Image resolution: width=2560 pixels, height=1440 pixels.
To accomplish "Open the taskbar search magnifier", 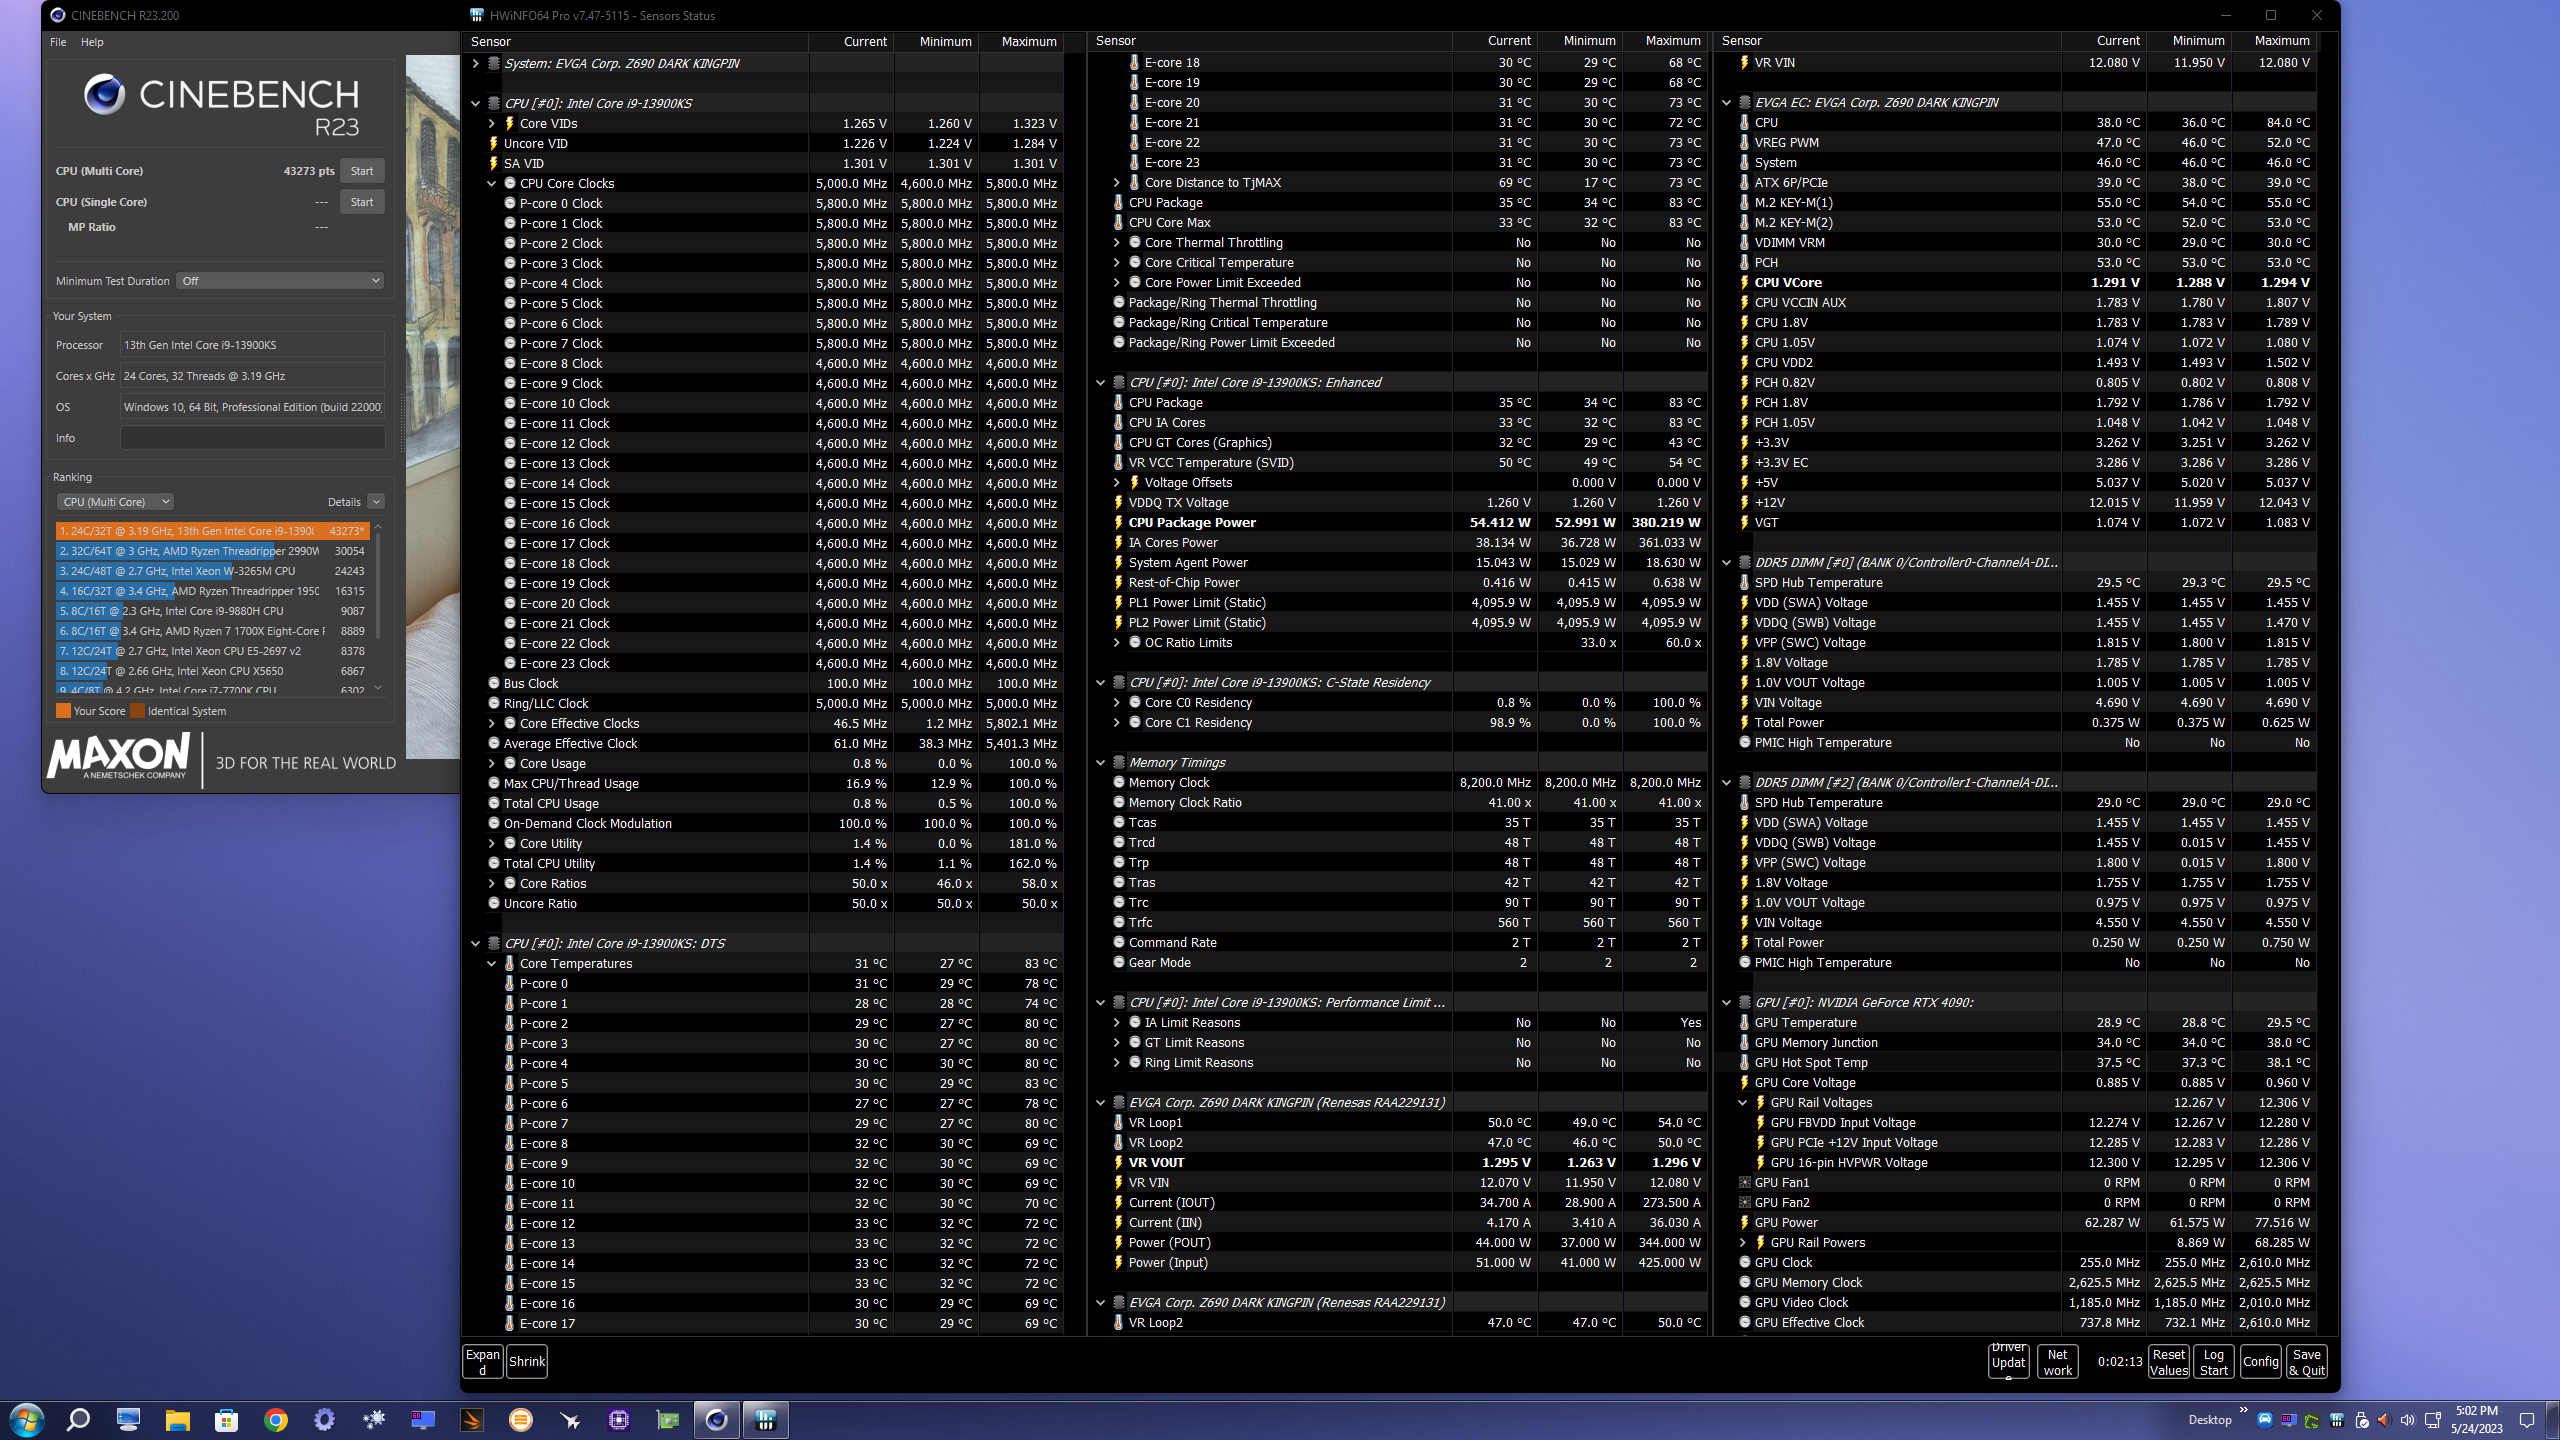I will [78, 1420].
